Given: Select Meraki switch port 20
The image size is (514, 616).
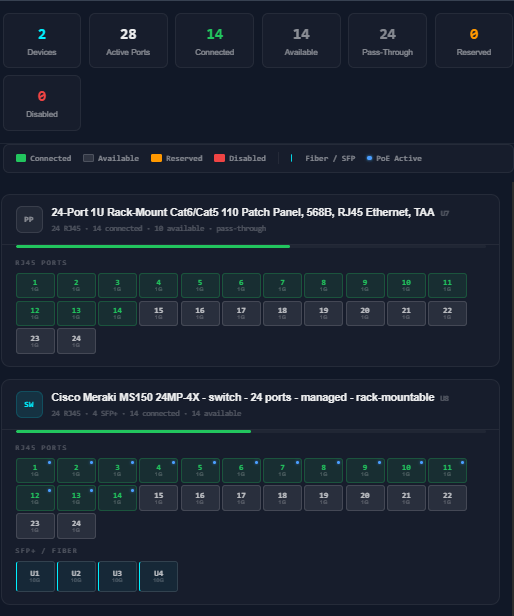Looking at the screenshot, I should [x=365, y=498].
